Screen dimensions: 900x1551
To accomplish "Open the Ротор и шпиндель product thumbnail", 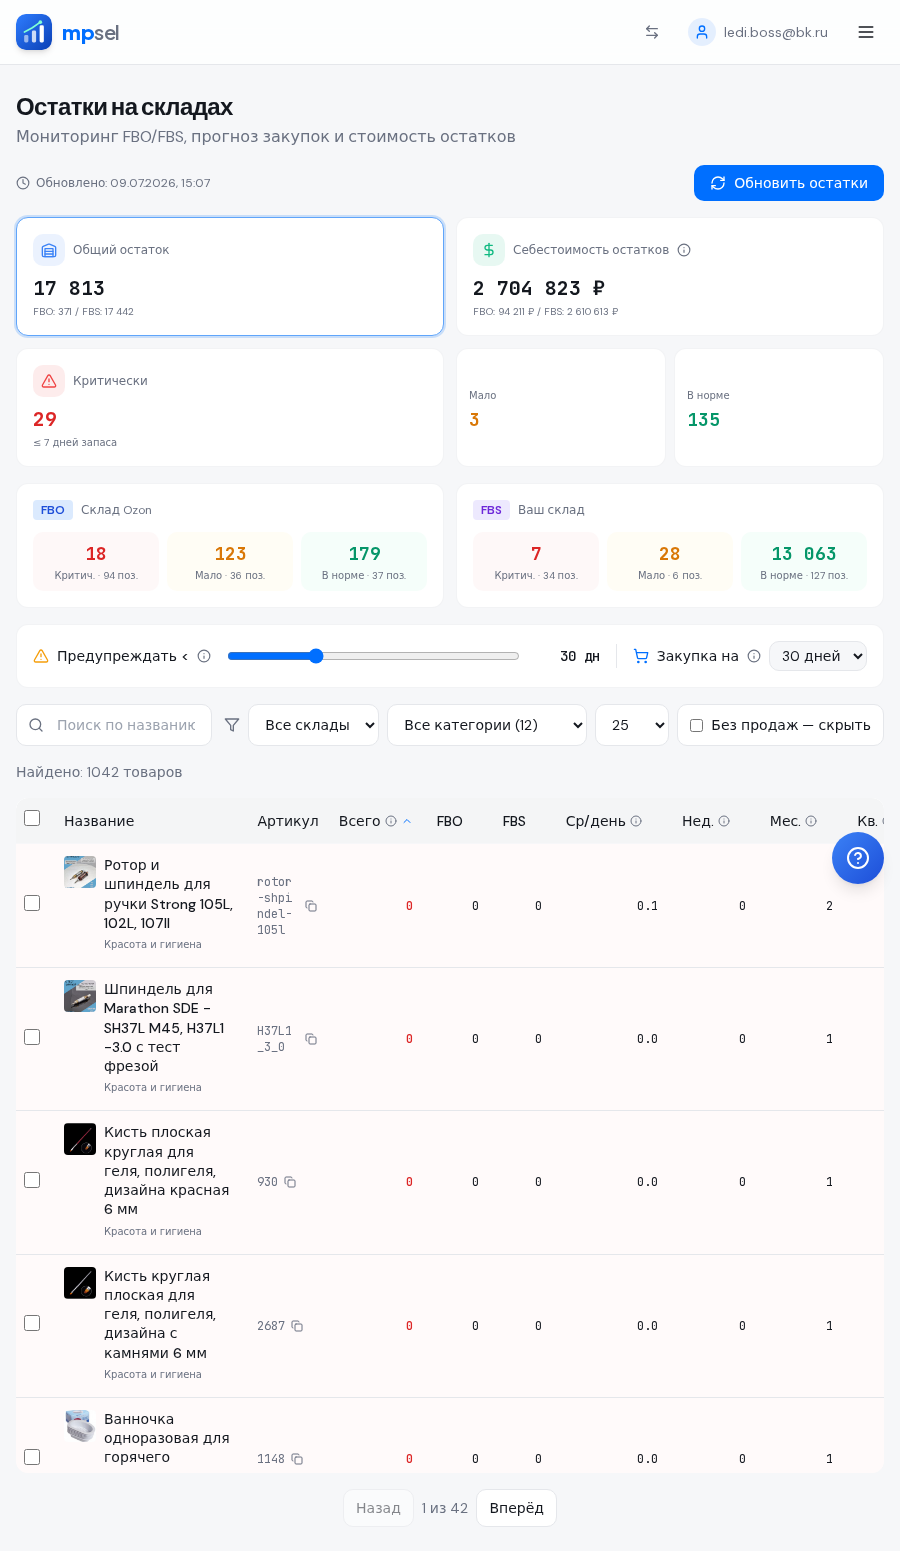I will 80,872.
